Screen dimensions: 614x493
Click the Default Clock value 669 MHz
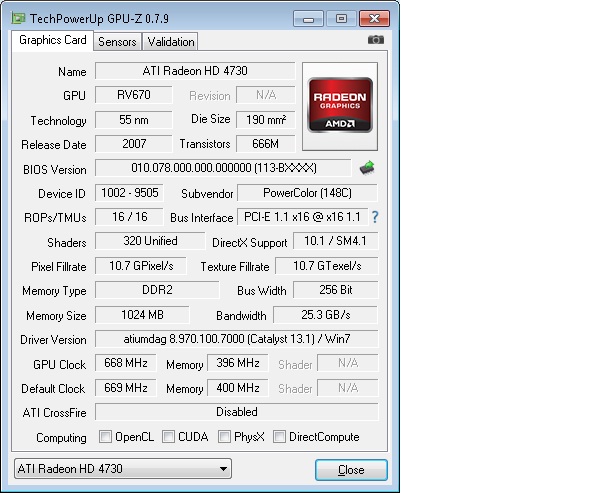126,388
